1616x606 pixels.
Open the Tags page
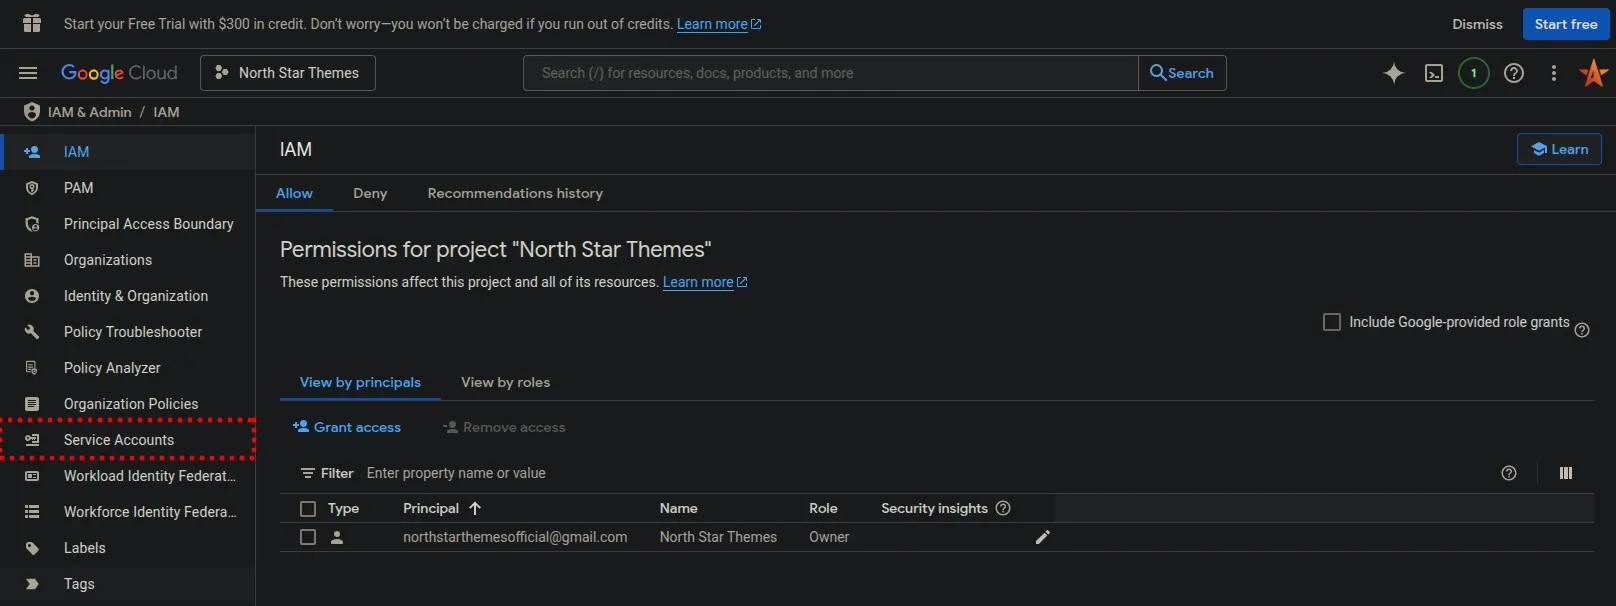[127, 584]
